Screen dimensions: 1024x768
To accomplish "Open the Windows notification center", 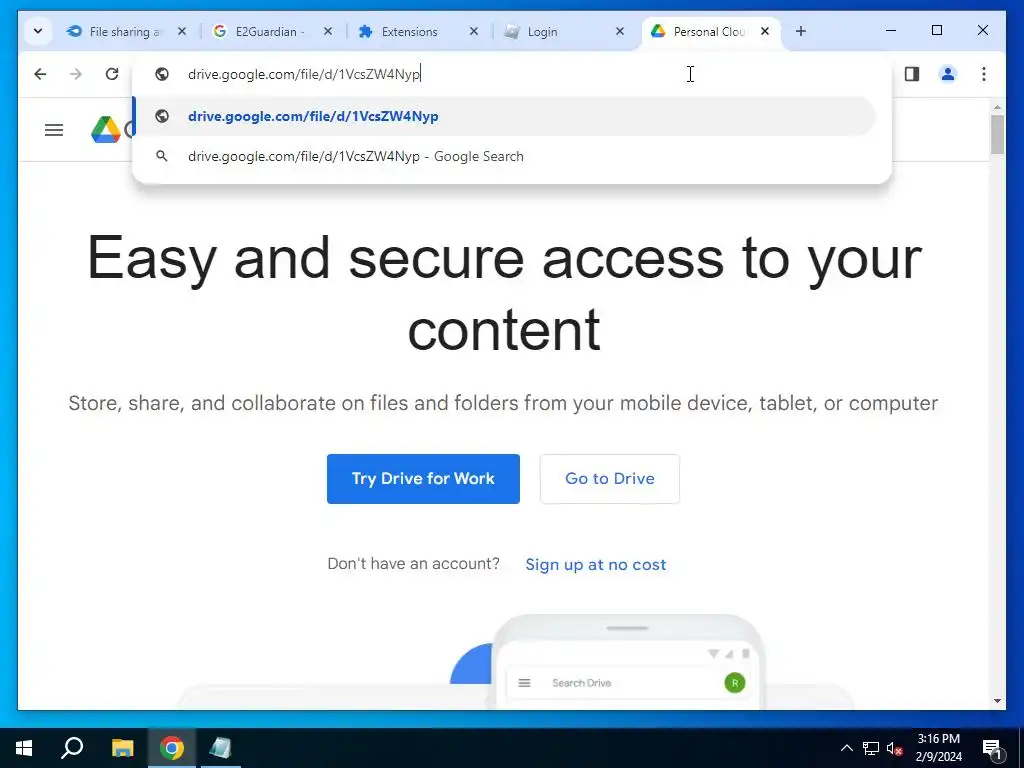I will [993, 748].
